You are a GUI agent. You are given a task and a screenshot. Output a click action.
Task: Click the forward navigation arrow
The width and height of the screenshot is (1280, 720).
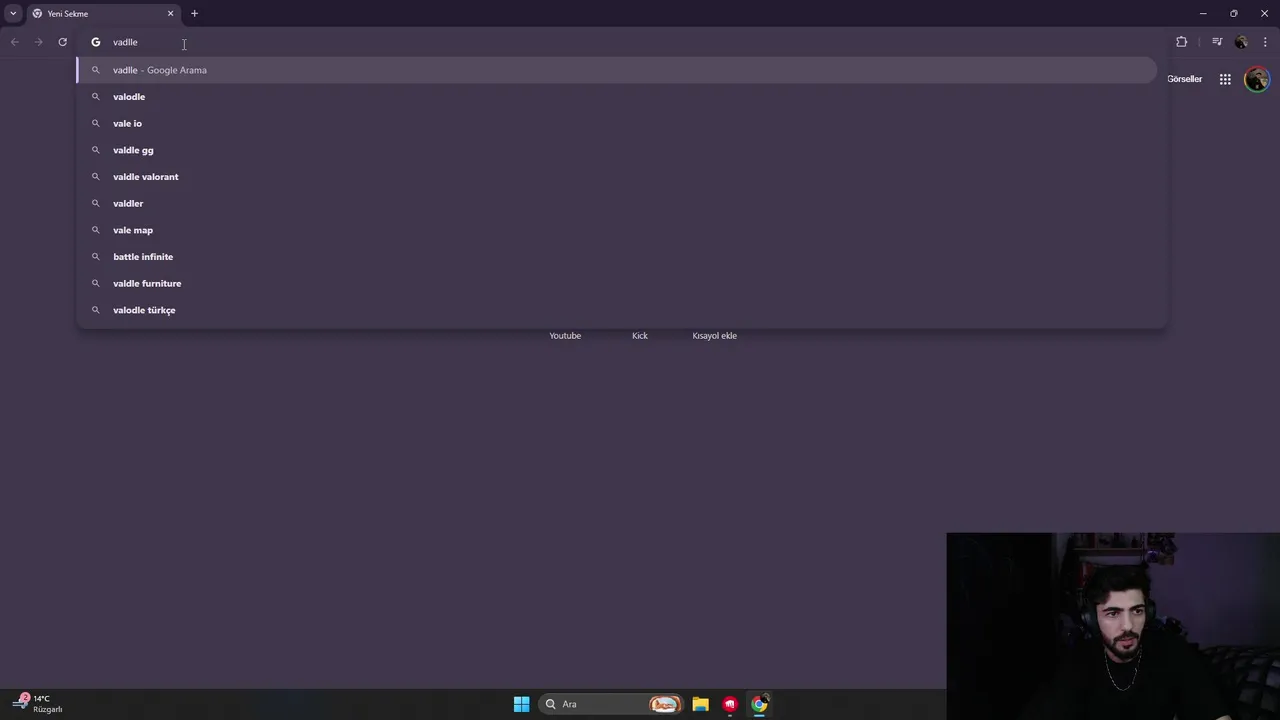(38, 42)
